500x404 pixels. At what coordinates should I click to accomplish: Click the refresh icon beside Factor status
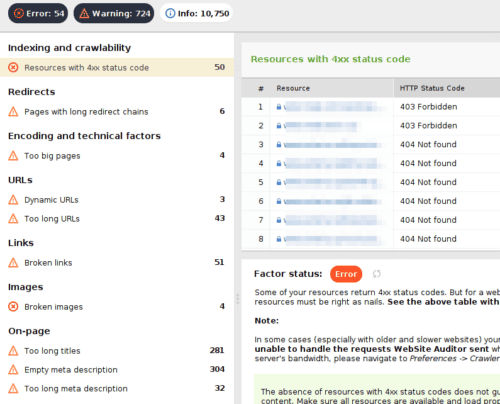tap(377, 274)
